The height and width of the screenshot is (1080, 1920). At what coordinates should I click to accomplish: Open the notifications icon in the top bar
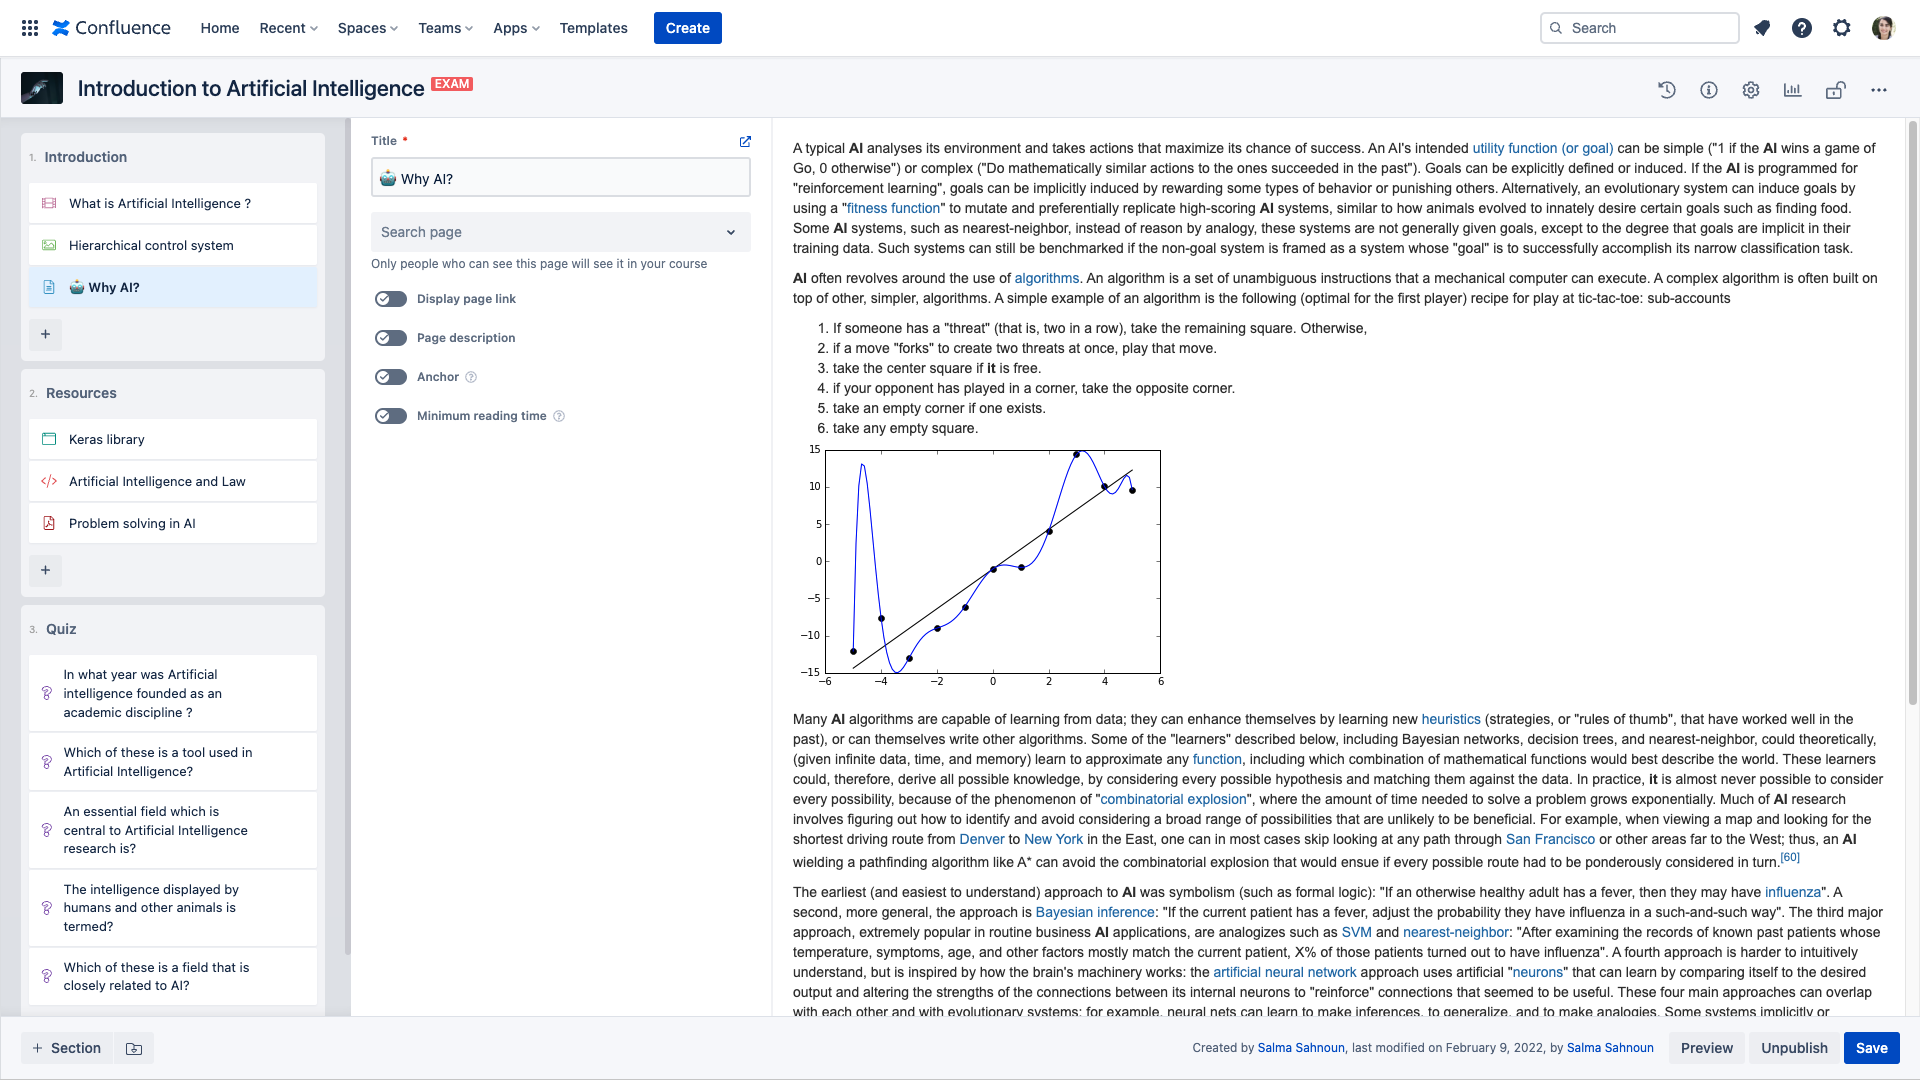(1762, 28)
